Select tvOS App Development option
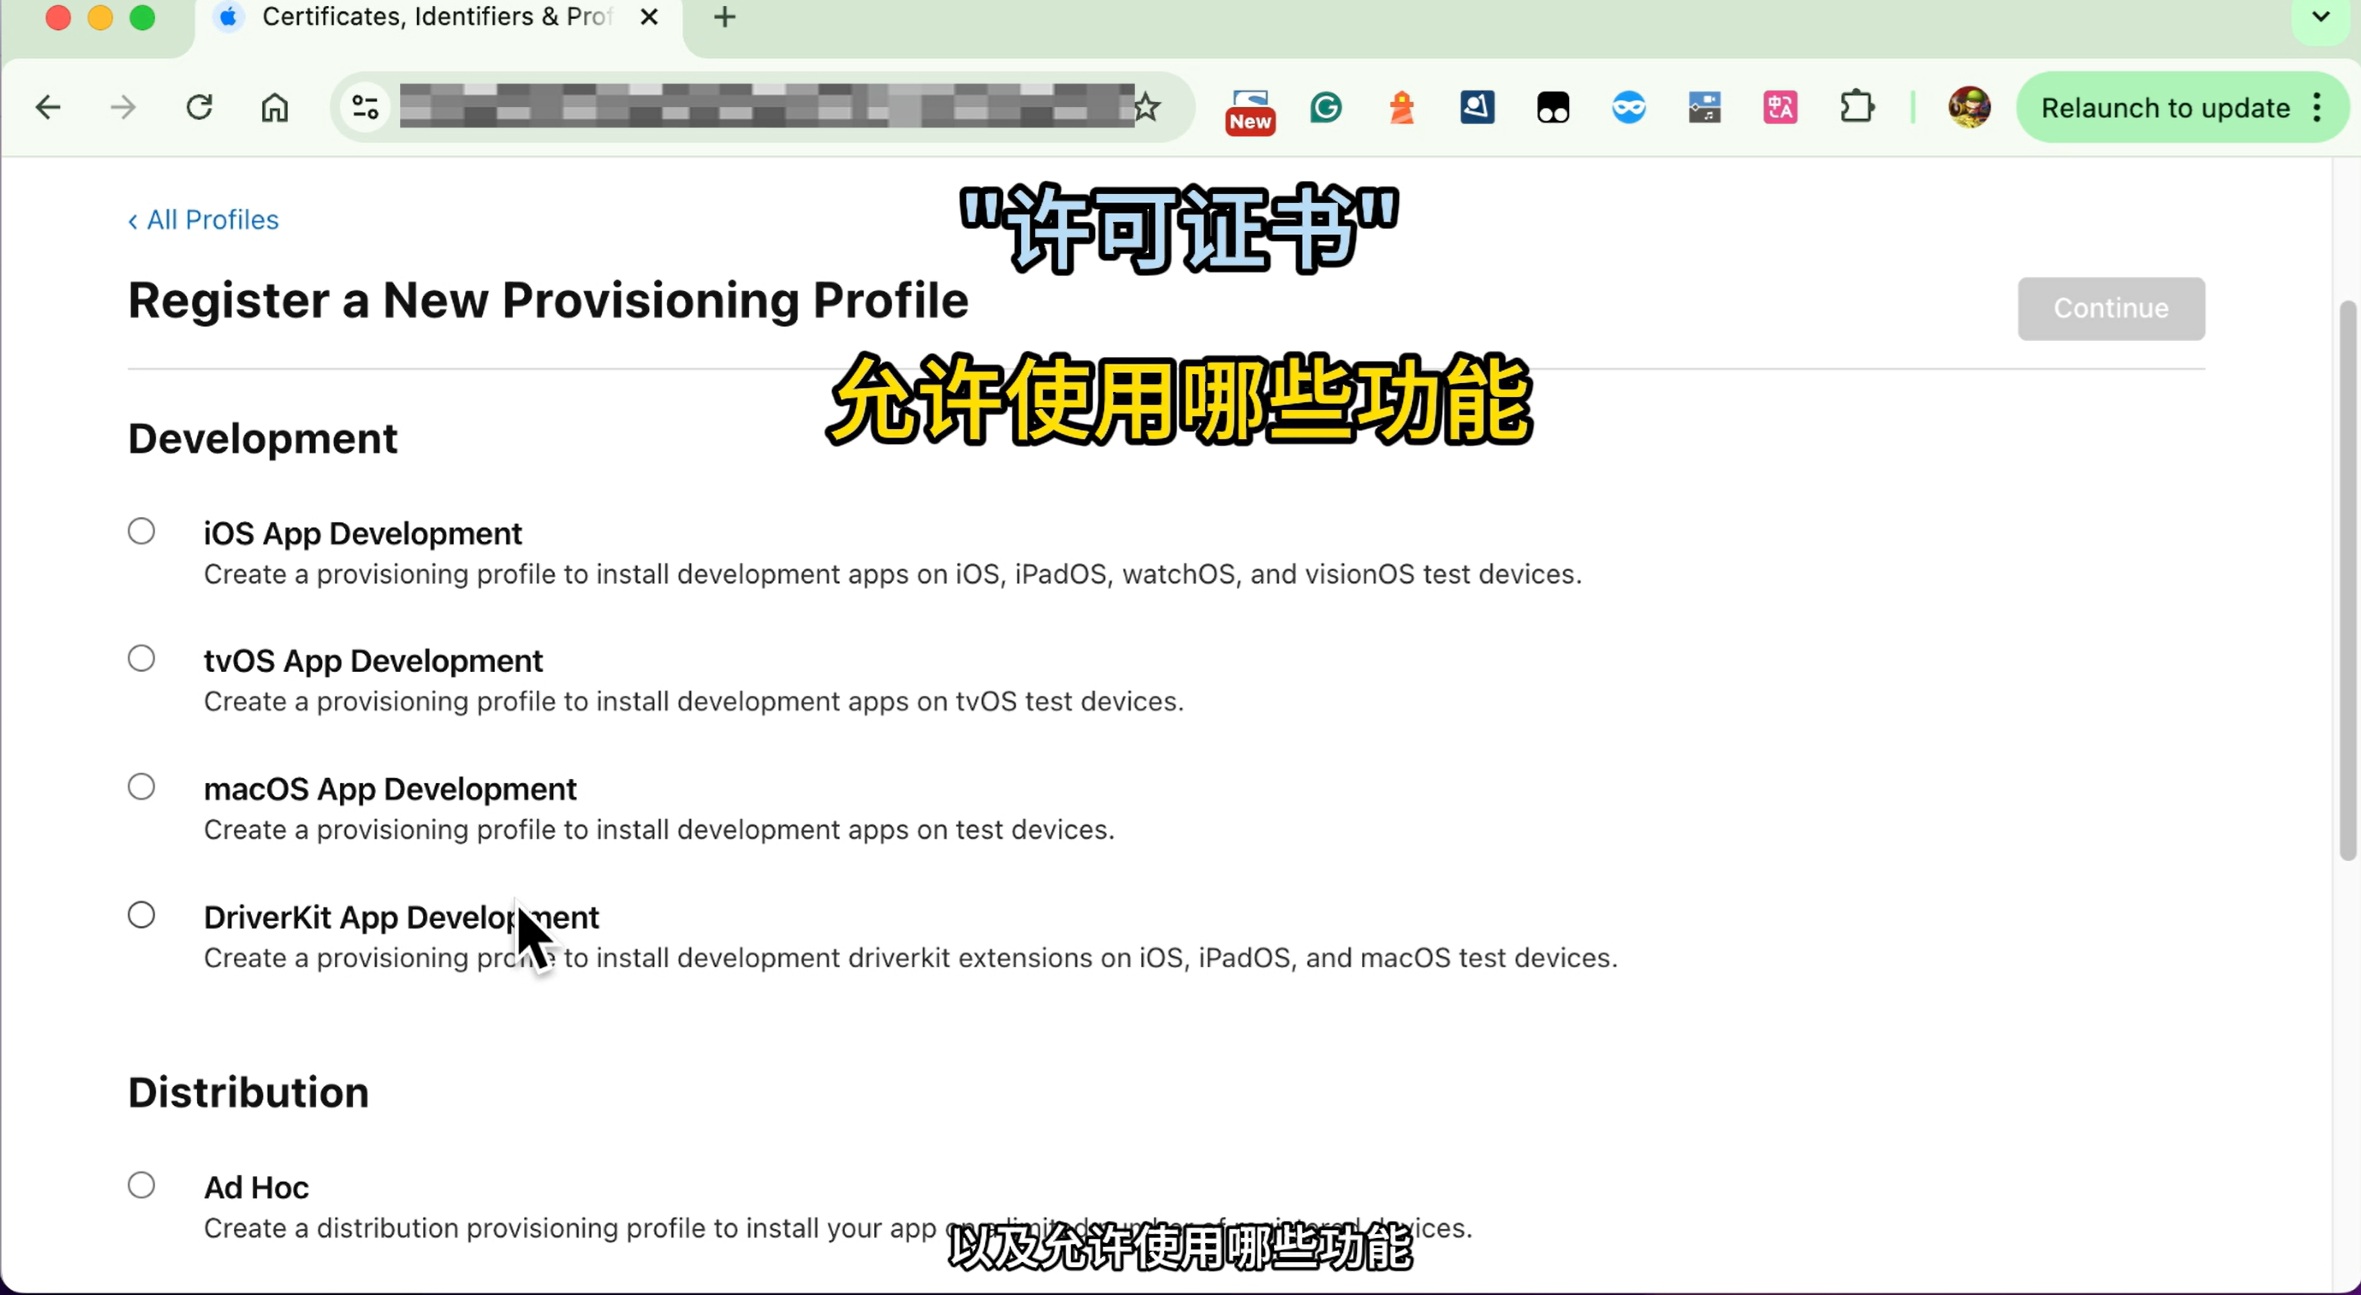The height and width of the screenshot is (1295, 2361). click(141, 657)
